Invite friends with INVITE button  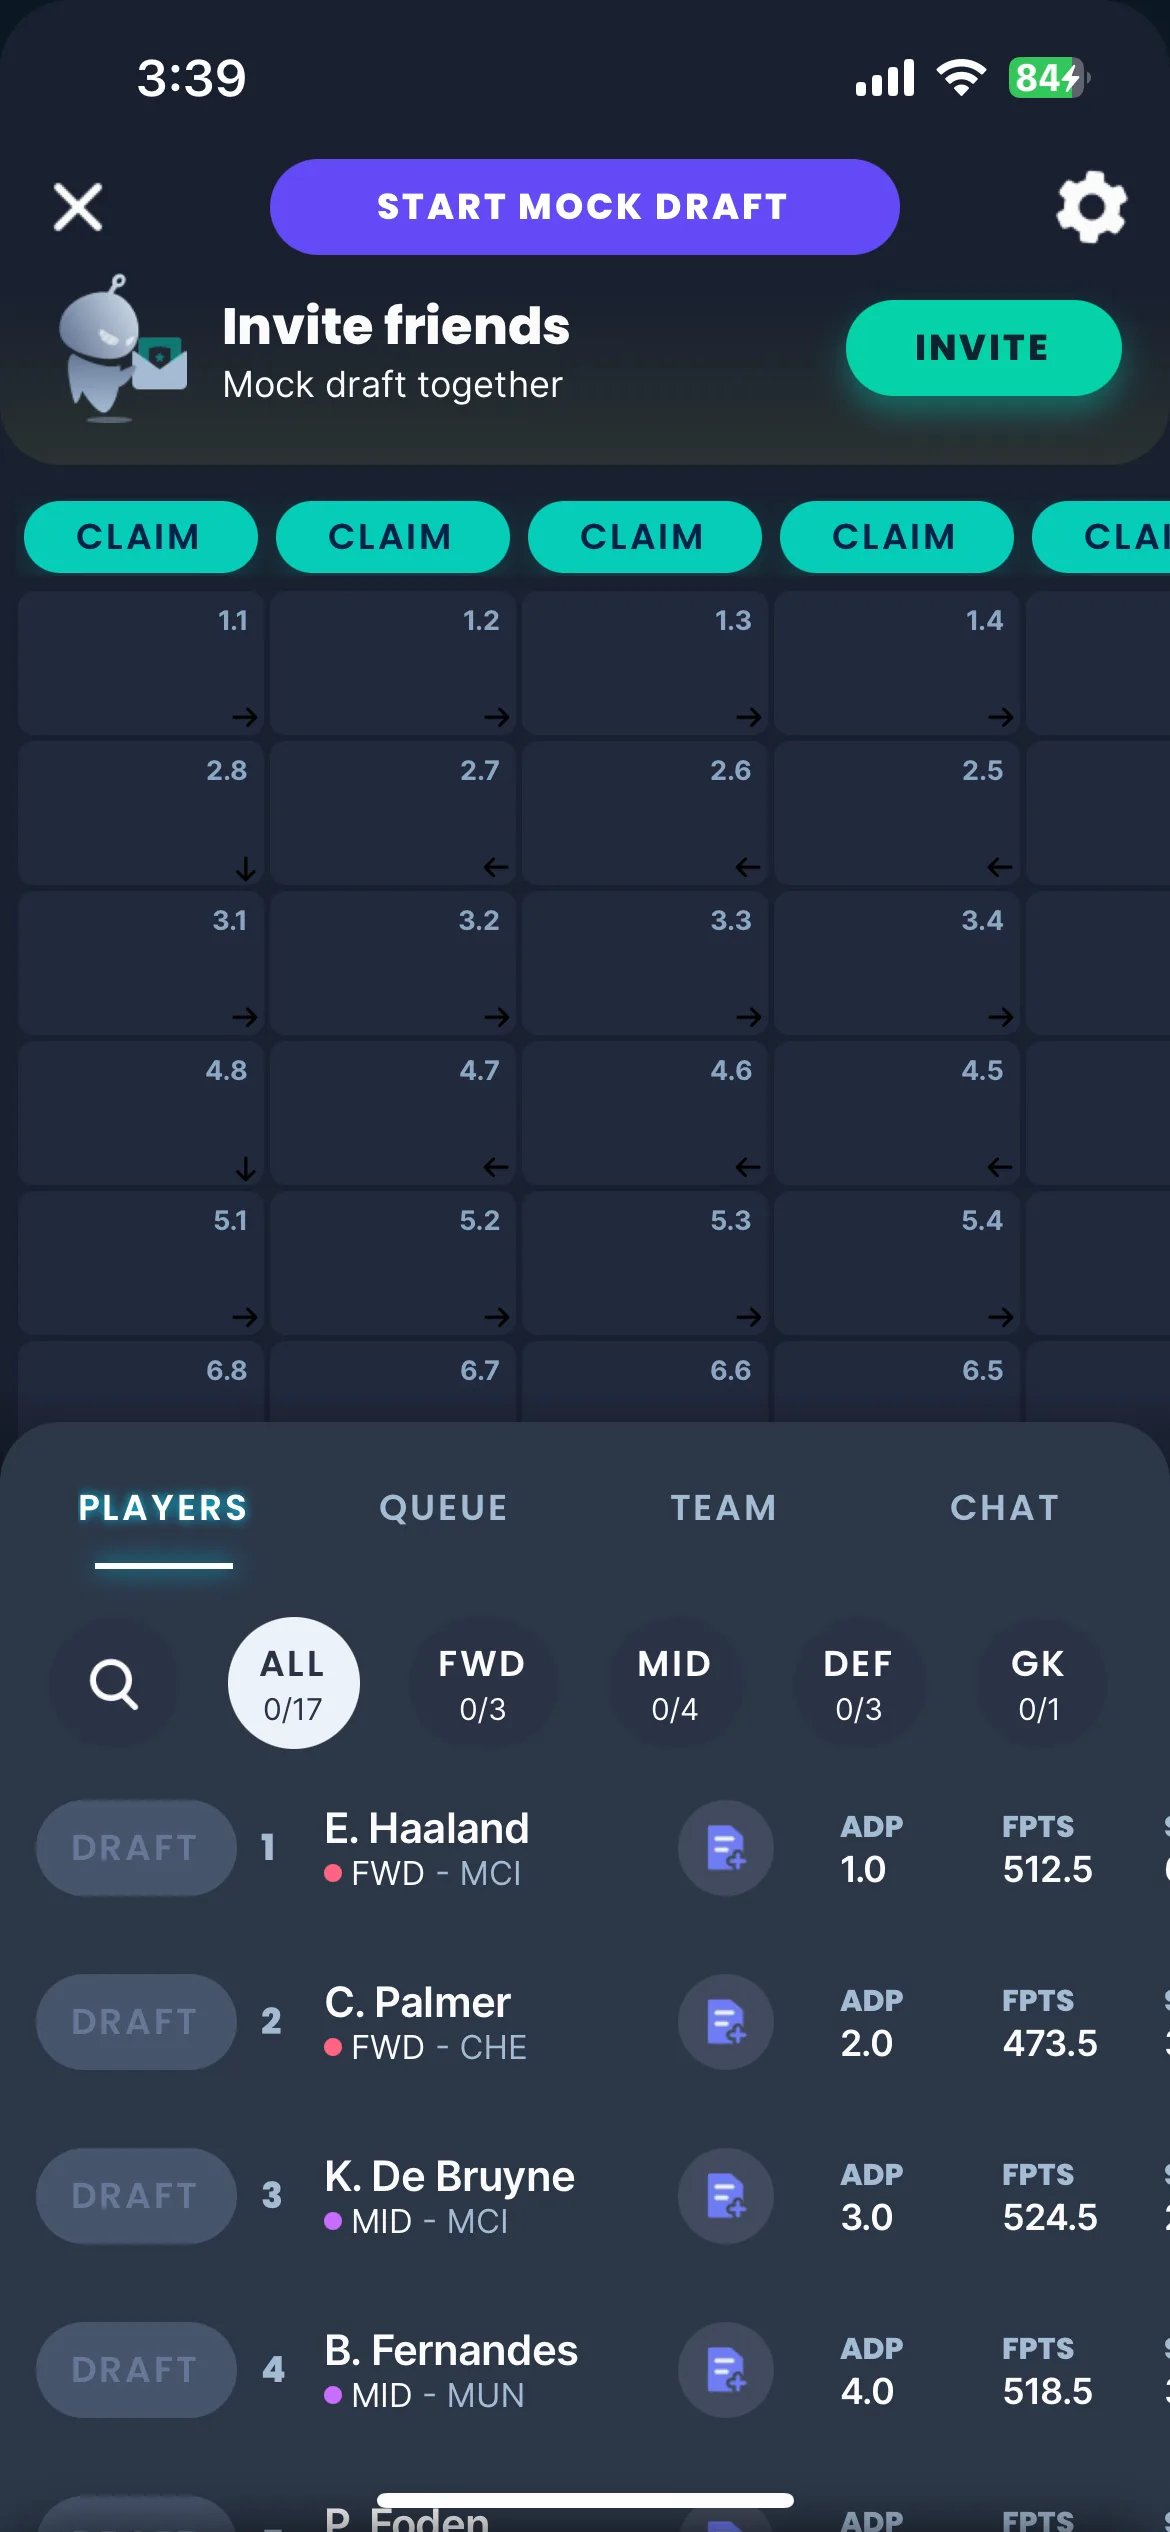[983, 348]
